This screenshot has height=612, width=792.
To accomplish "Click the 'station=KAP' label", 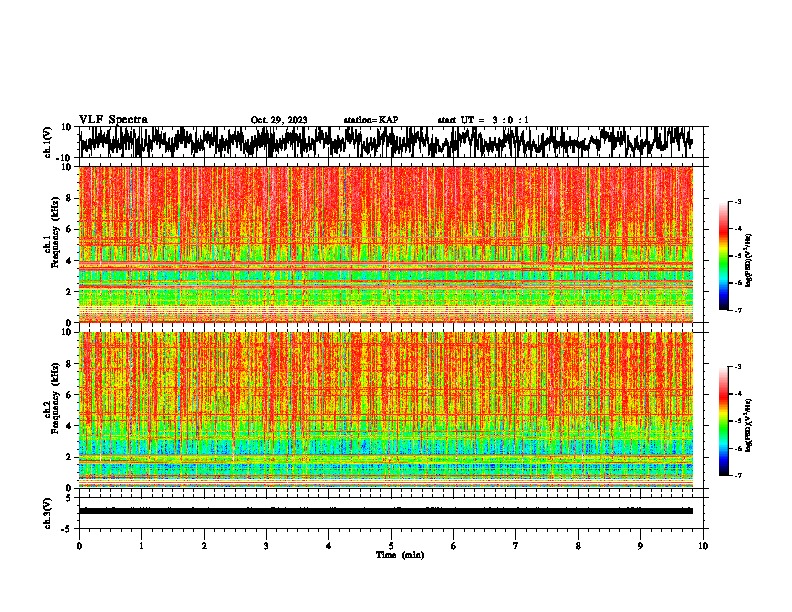I will [371, 120].
